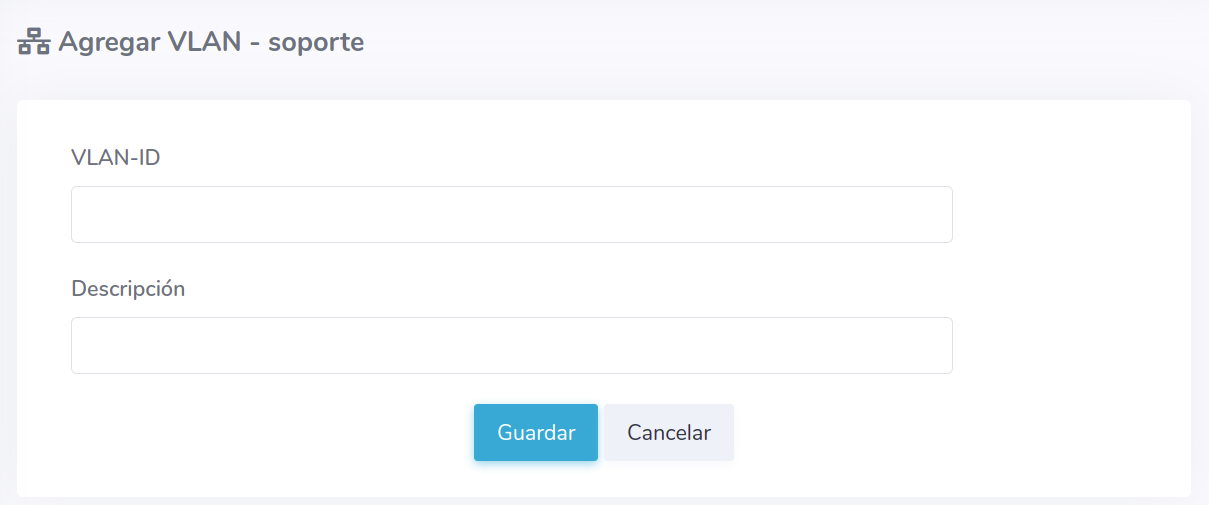Submit the form using Guardar
Viewport: 1209px width, 505px height.
(536, 433)
